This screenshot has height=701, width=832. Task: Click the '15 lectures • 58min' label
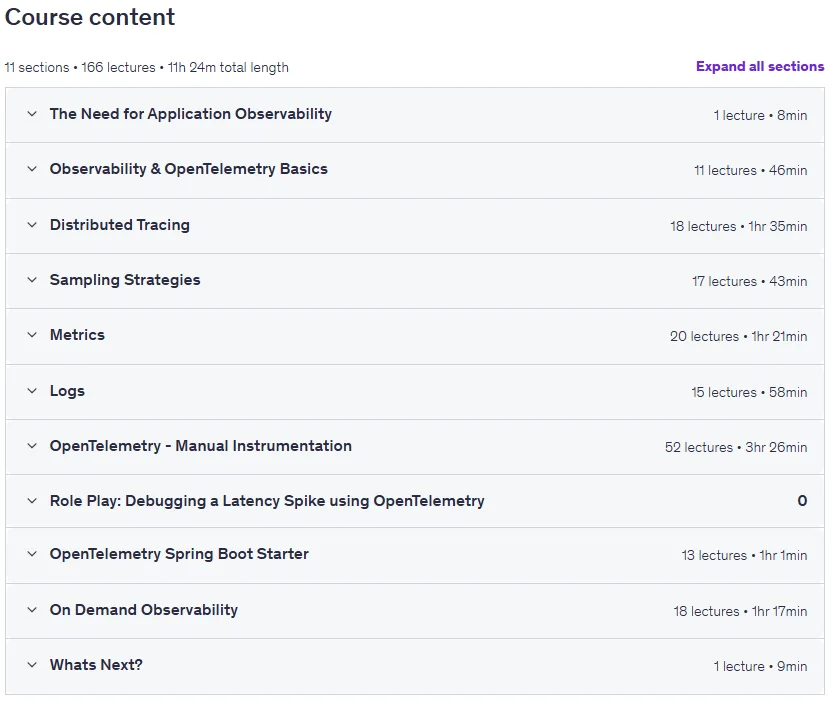[749, 392]
